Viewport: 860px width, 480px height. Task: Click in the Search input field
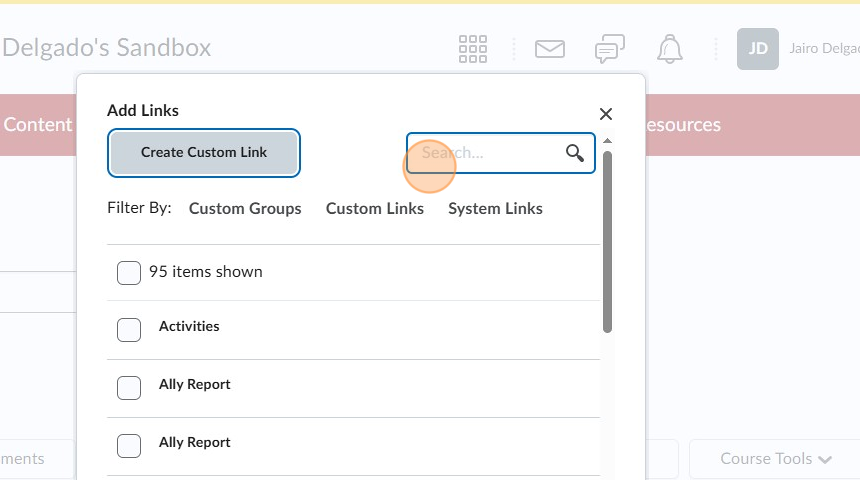point(485,153)
